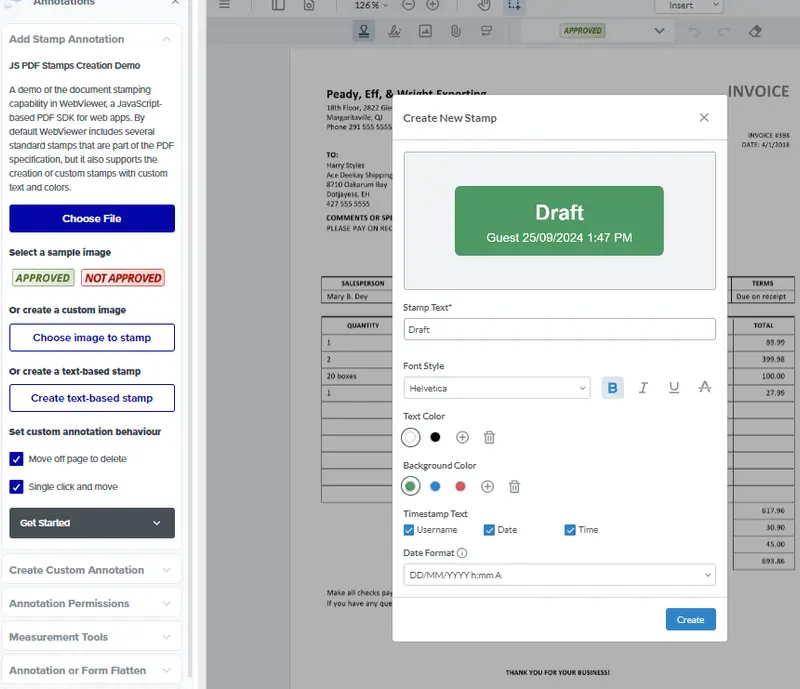Image resolution: width=800 pixels, height=689 pixels.
Task: Open the Helvetica font dropdown
Action: [497, 388]
